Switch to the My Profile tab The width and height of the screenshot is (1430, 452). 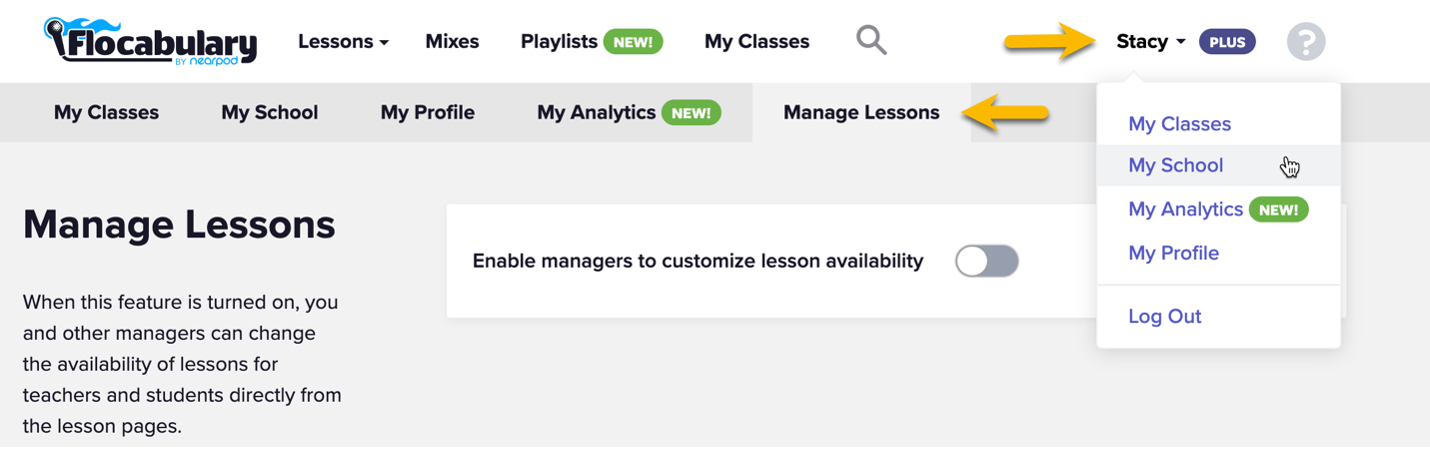pos(428,113)
